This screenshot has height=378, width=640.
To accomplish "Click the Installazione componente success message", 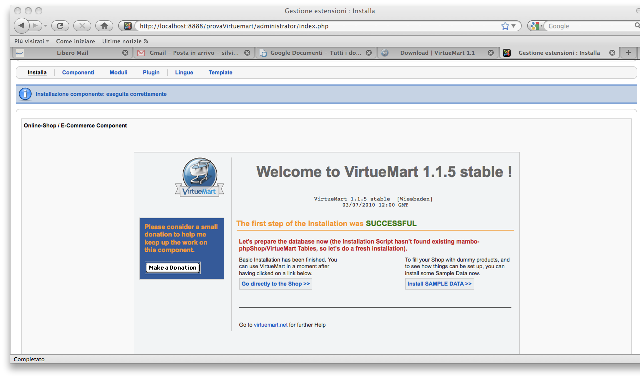I will 101,94.
